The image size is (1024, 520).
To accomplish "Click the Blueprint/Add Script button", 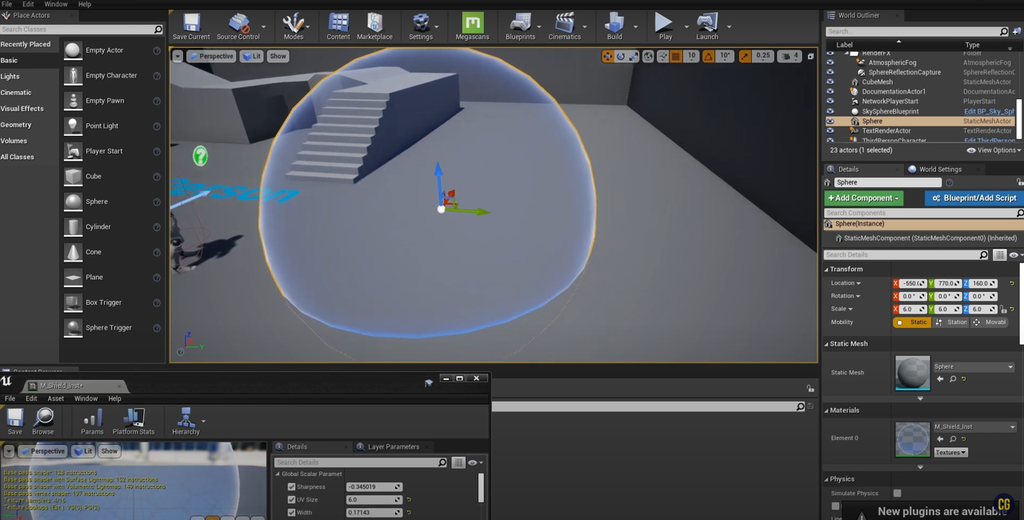I will click(x=974, y=198).
